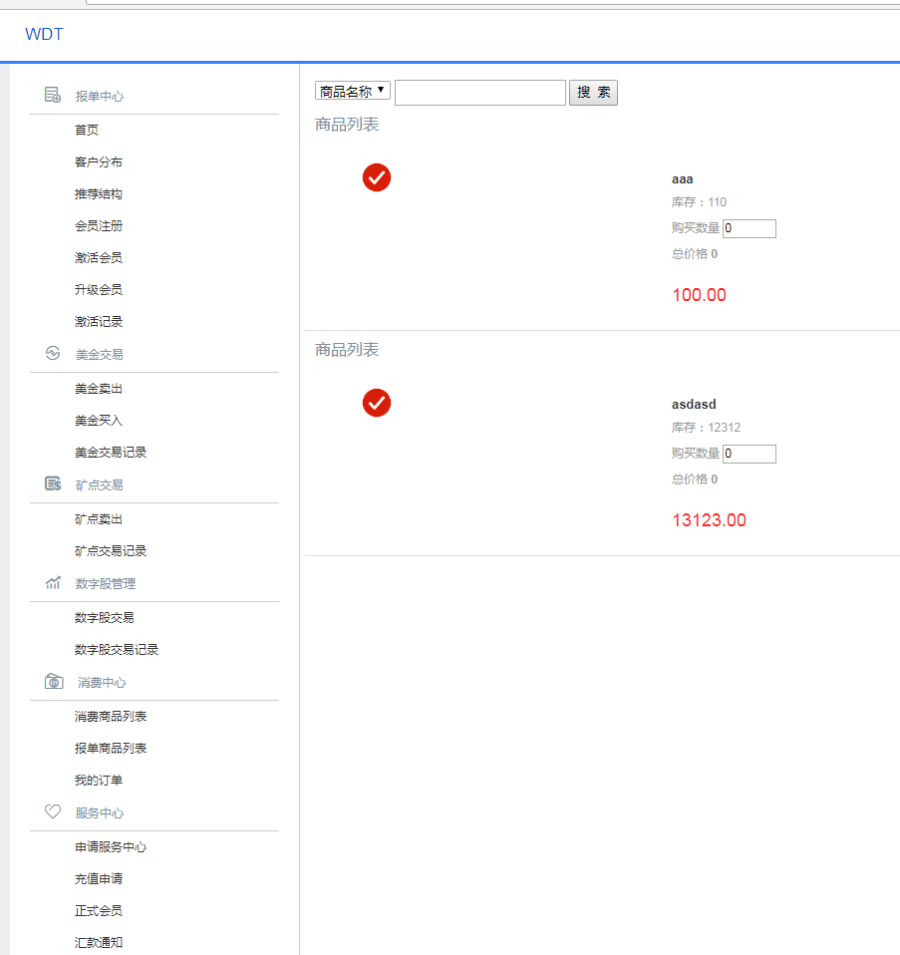
Task: Click the 服务中心 heart icon
Action: [53, 811]
